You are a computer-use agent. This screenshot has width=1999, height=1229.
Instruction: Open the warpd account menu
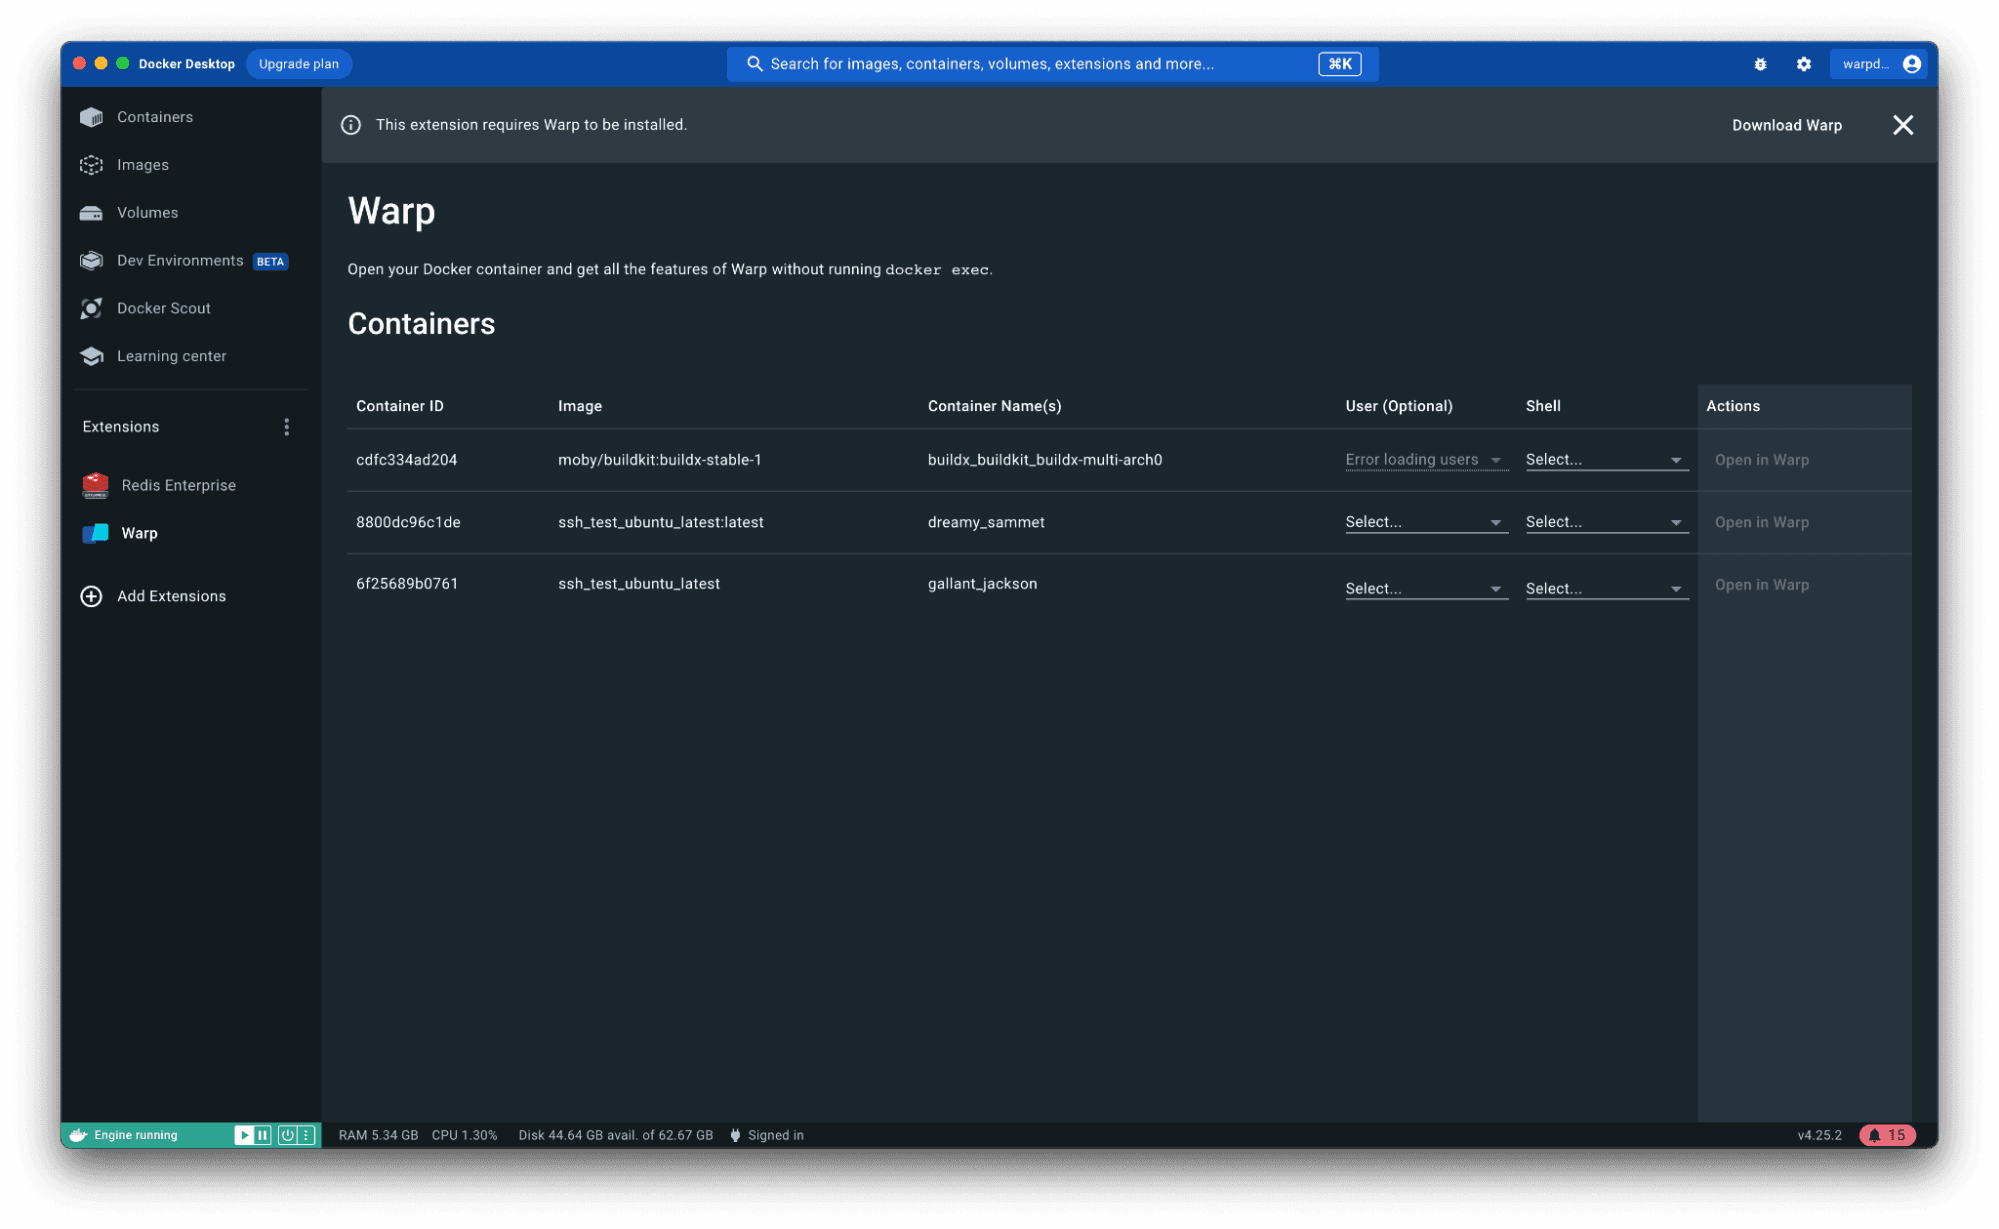(1878, 64)
